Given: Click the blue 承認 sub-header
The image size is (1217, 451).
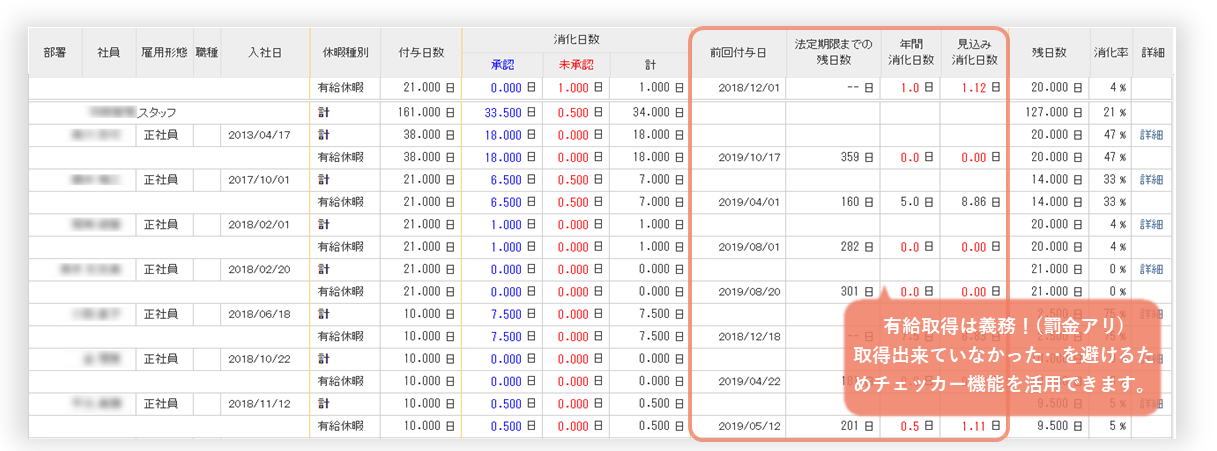Looking at the screenshot, I should coord(502,65).
